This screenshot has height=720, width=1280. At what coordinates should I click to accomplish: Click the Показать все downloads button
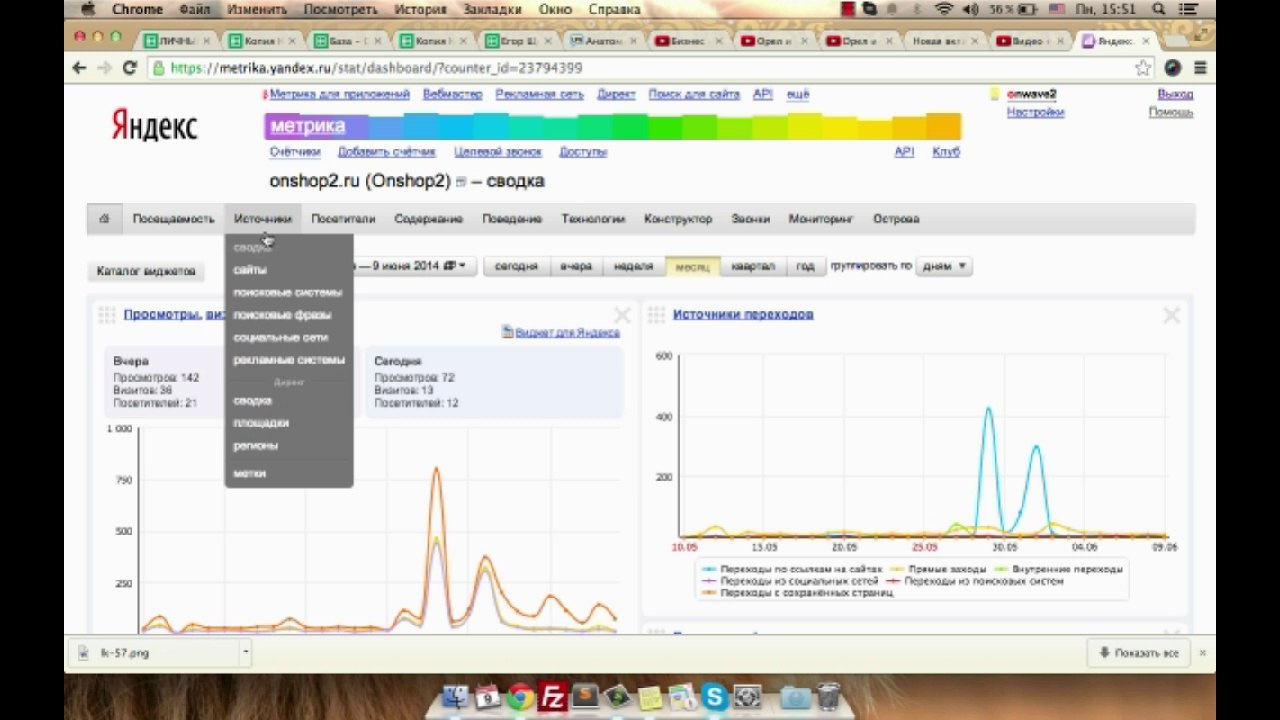(1139, 653)
